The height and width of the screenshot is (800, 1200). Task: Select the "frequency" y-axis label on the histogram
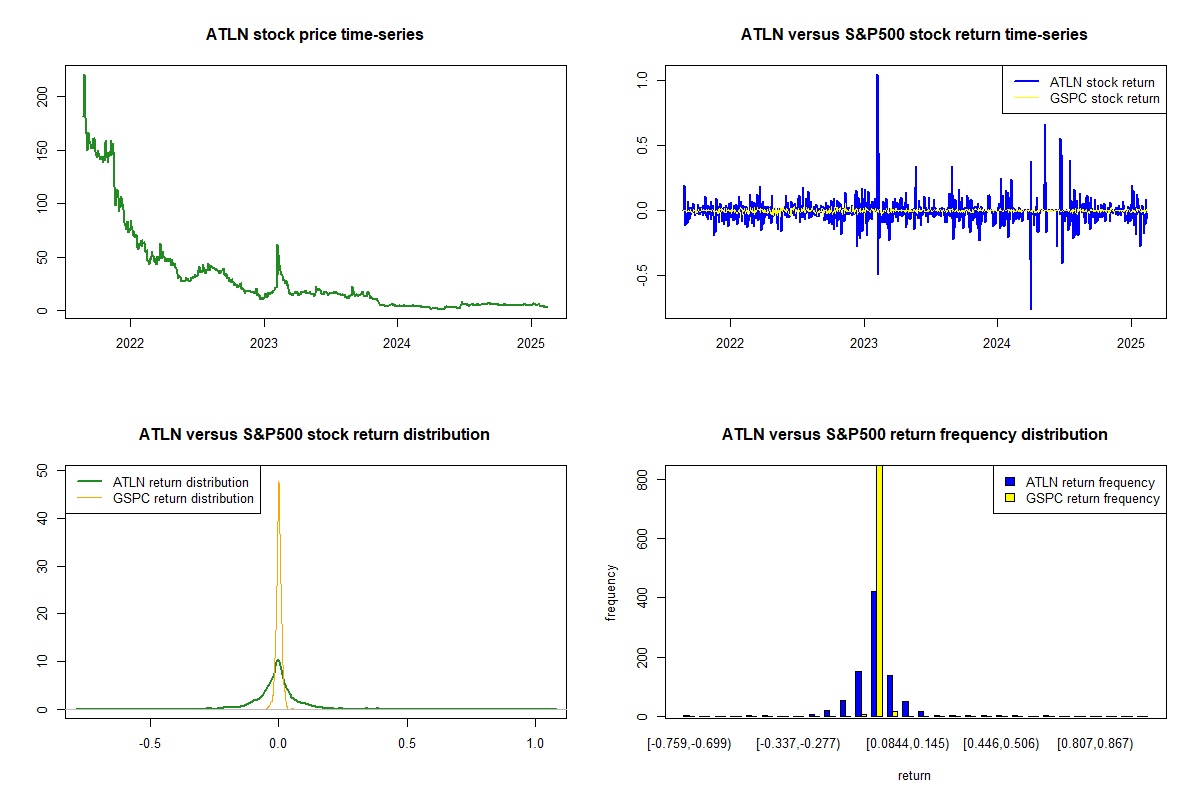[x=611, y=592]
